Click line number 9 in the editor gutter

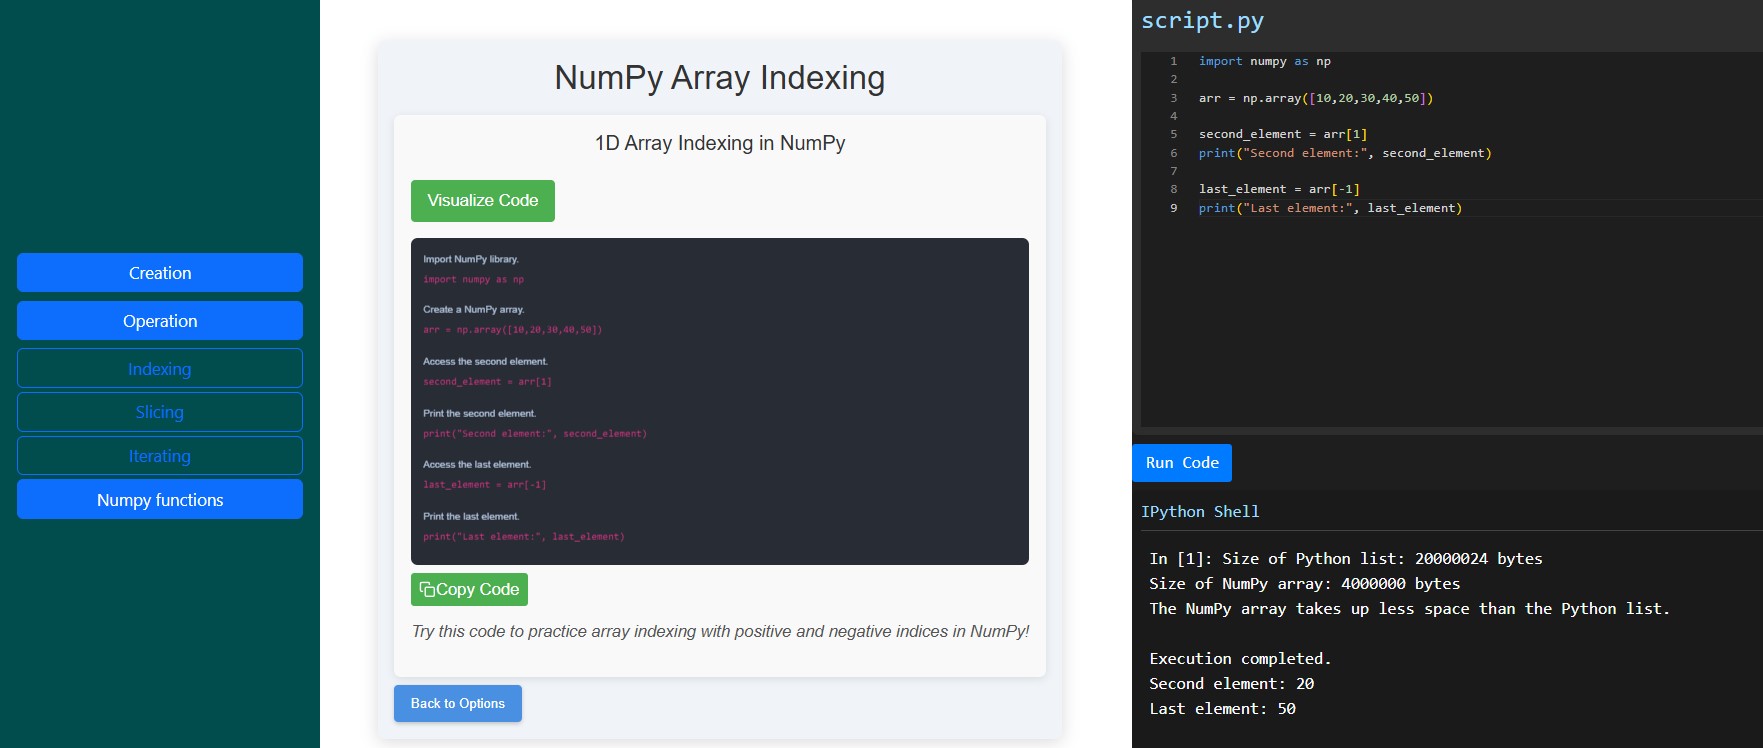point(1174,208)
